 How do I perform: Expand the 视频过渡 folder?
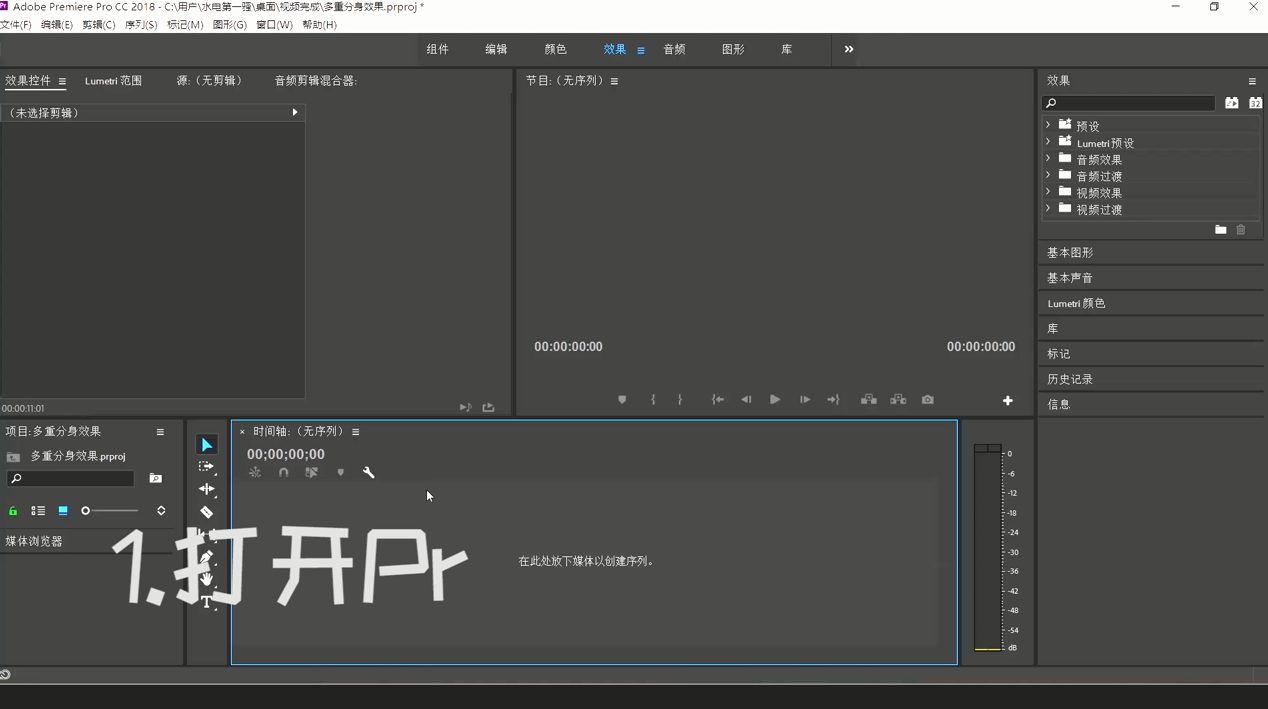tap(1048, 209)
